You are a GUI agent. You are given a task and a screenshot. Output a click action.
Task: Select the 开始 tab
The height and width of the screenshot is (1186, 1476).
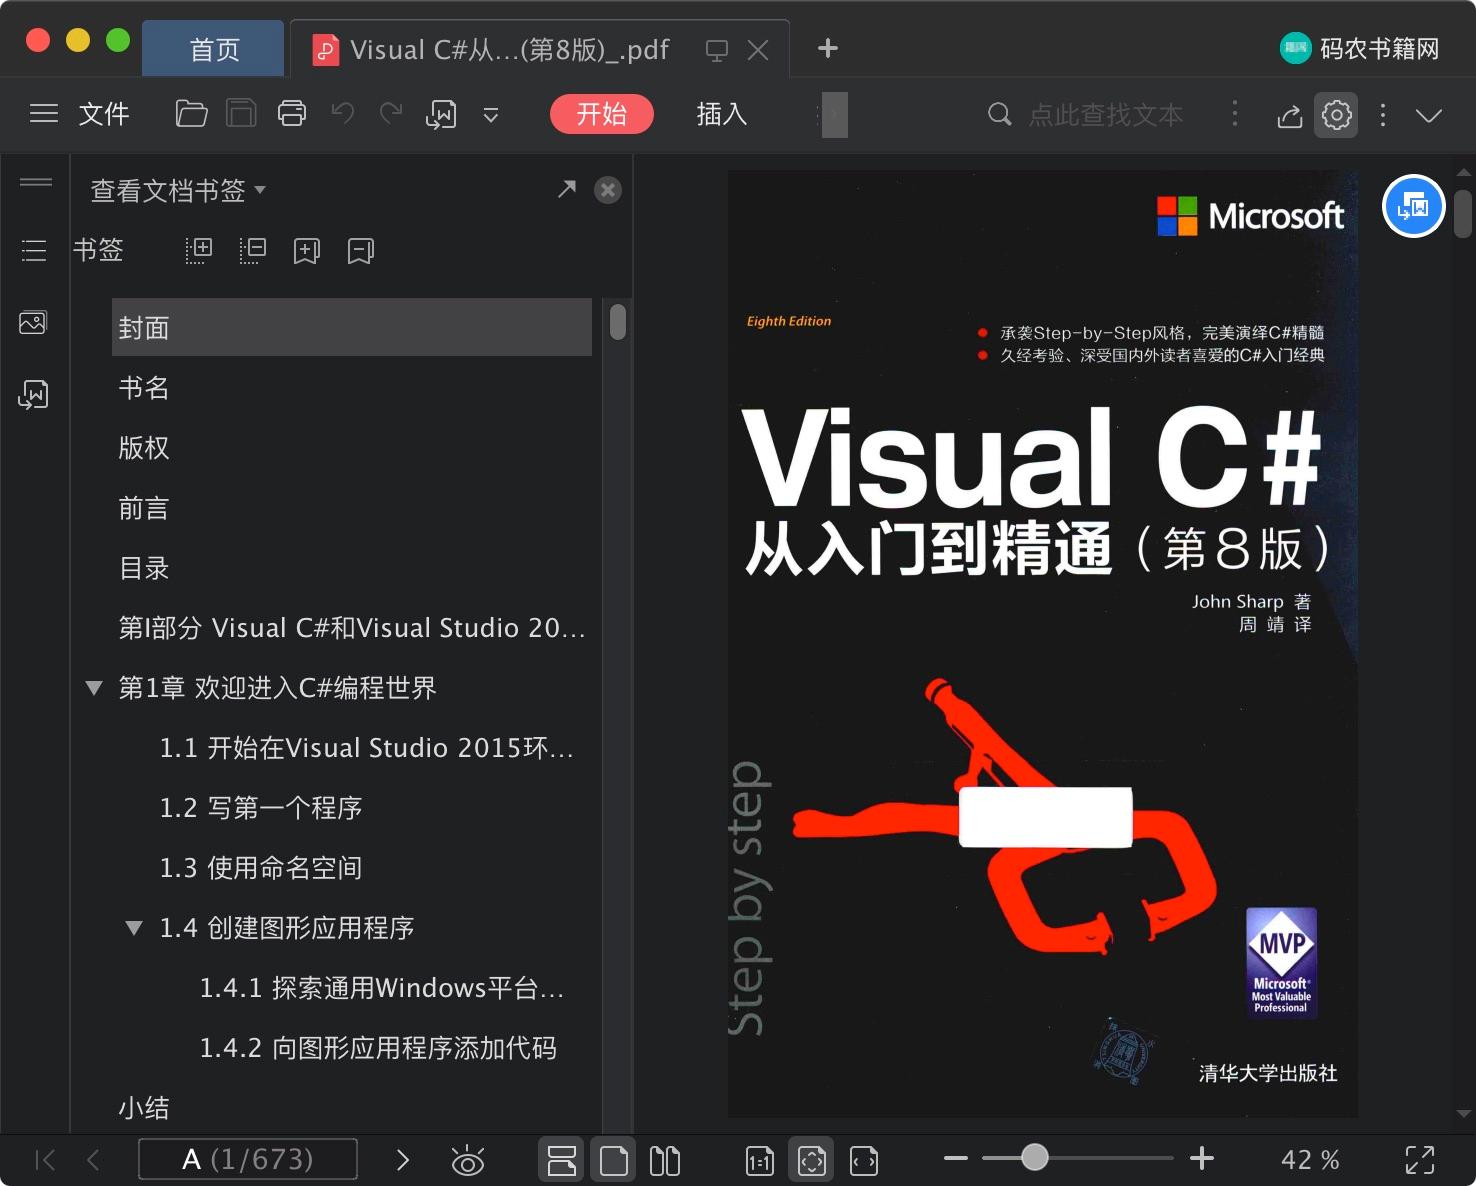[602, 114]
